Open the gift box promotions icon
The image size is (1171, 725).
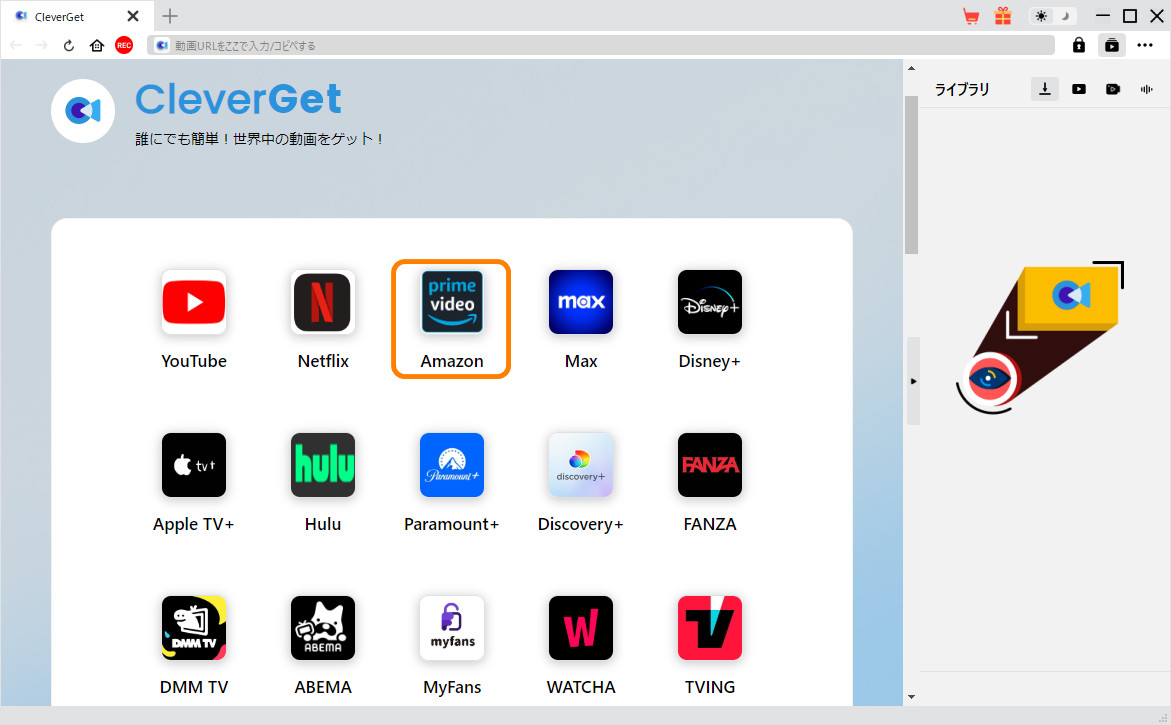pos(1003,16)
